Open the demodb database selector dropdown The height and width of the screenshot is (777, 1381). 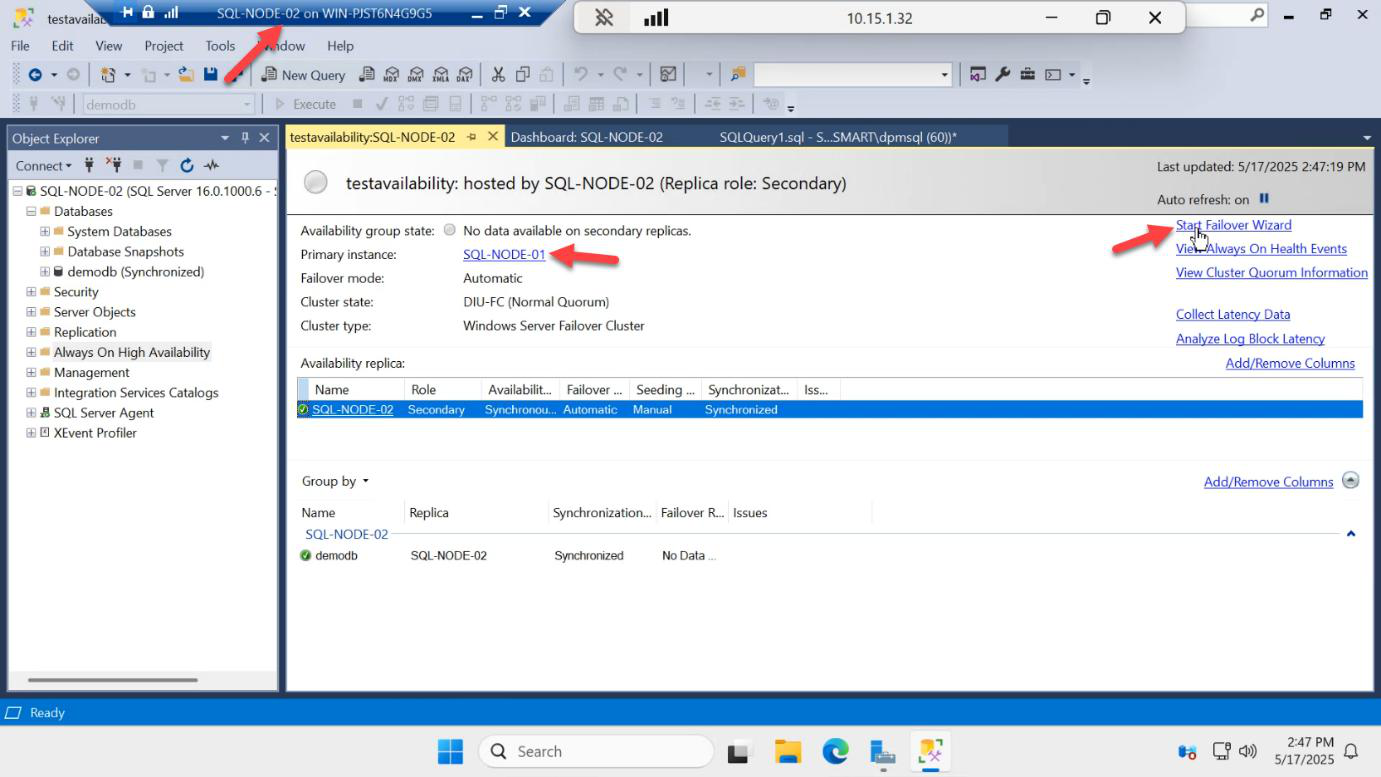[x=247, y=104]
